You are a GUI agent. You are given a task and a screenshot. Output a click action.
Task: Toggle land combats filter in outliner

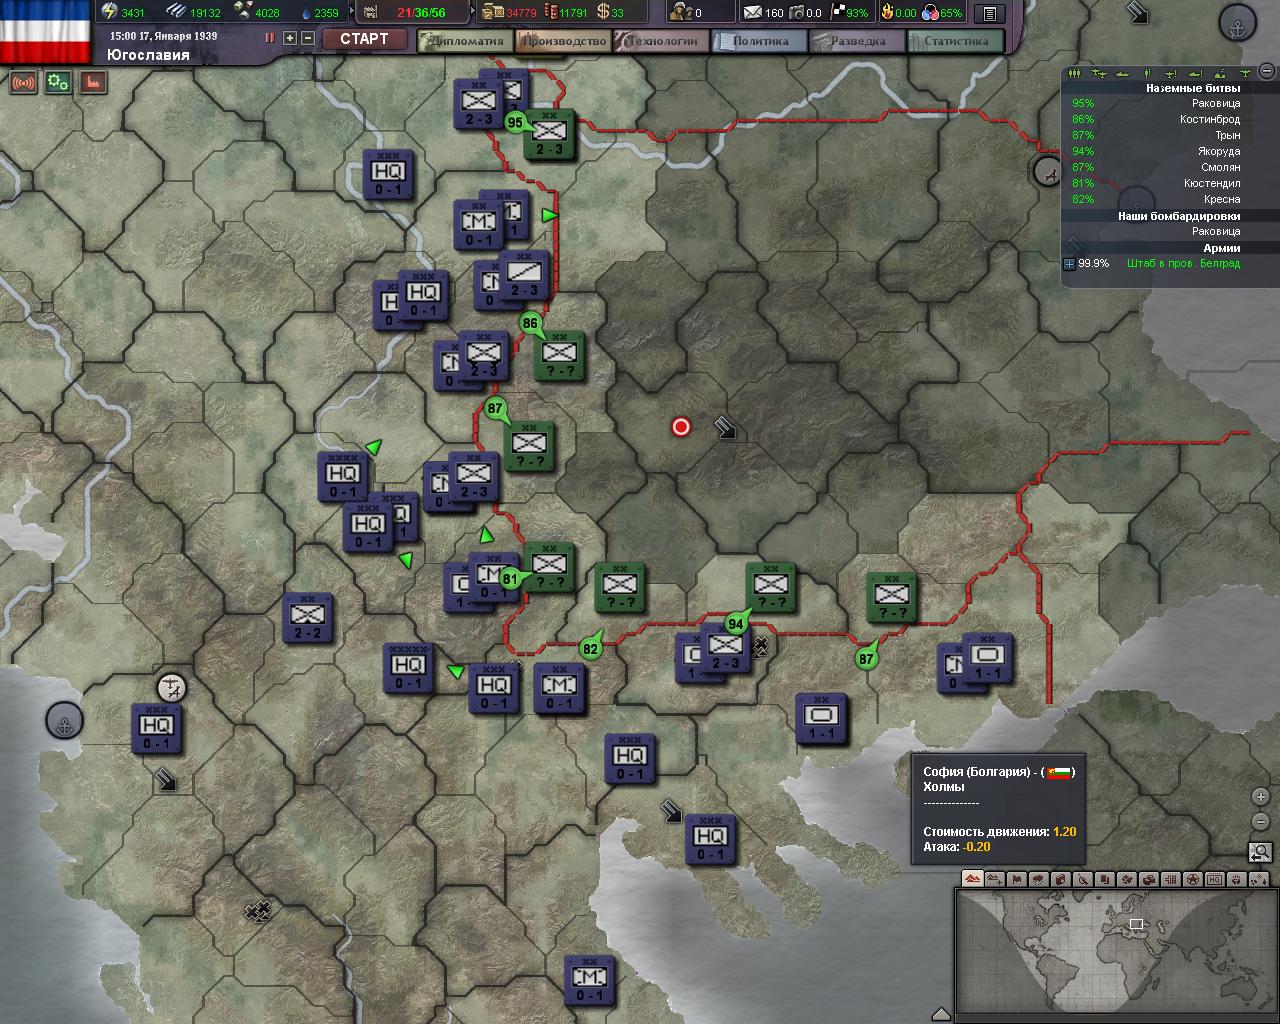1148,73
